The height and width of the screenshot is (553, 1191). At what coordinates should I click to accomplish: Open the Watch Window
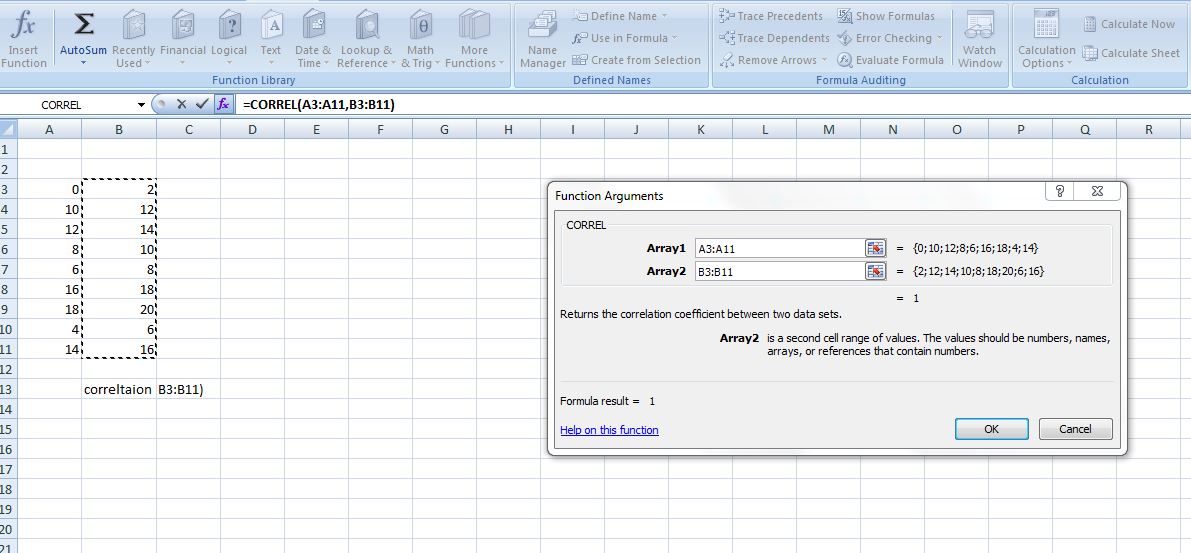tap(979, 40)
